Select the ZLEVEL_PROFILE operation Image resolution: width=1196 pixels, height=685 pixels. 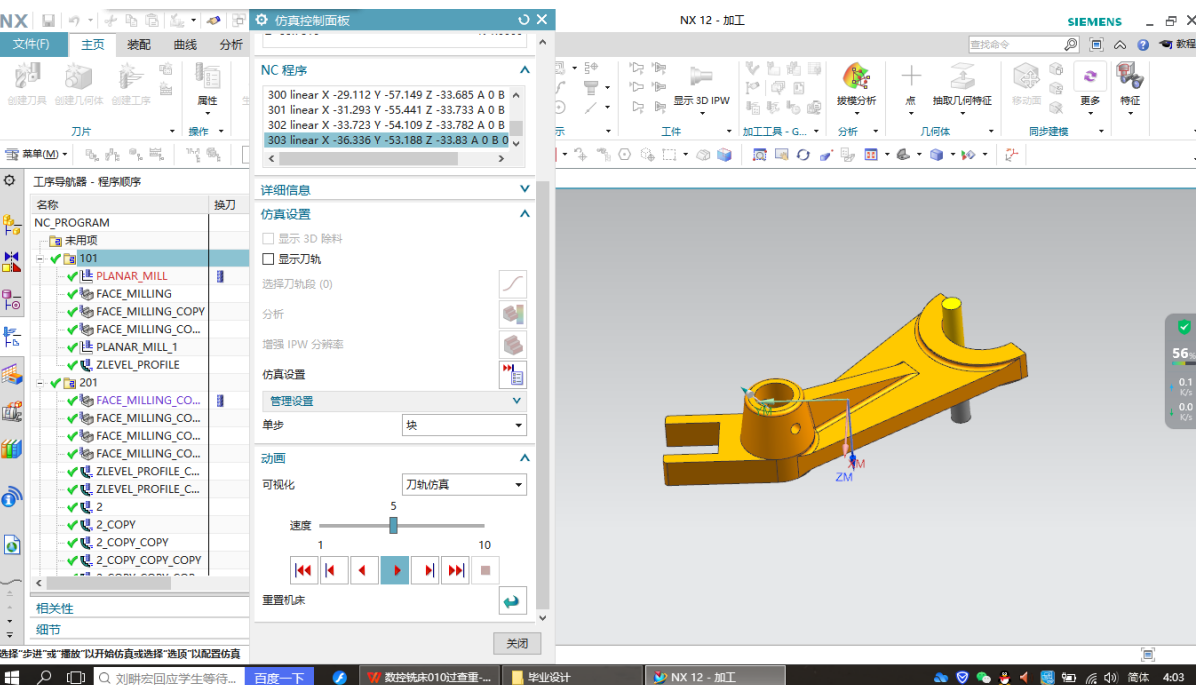138,365
